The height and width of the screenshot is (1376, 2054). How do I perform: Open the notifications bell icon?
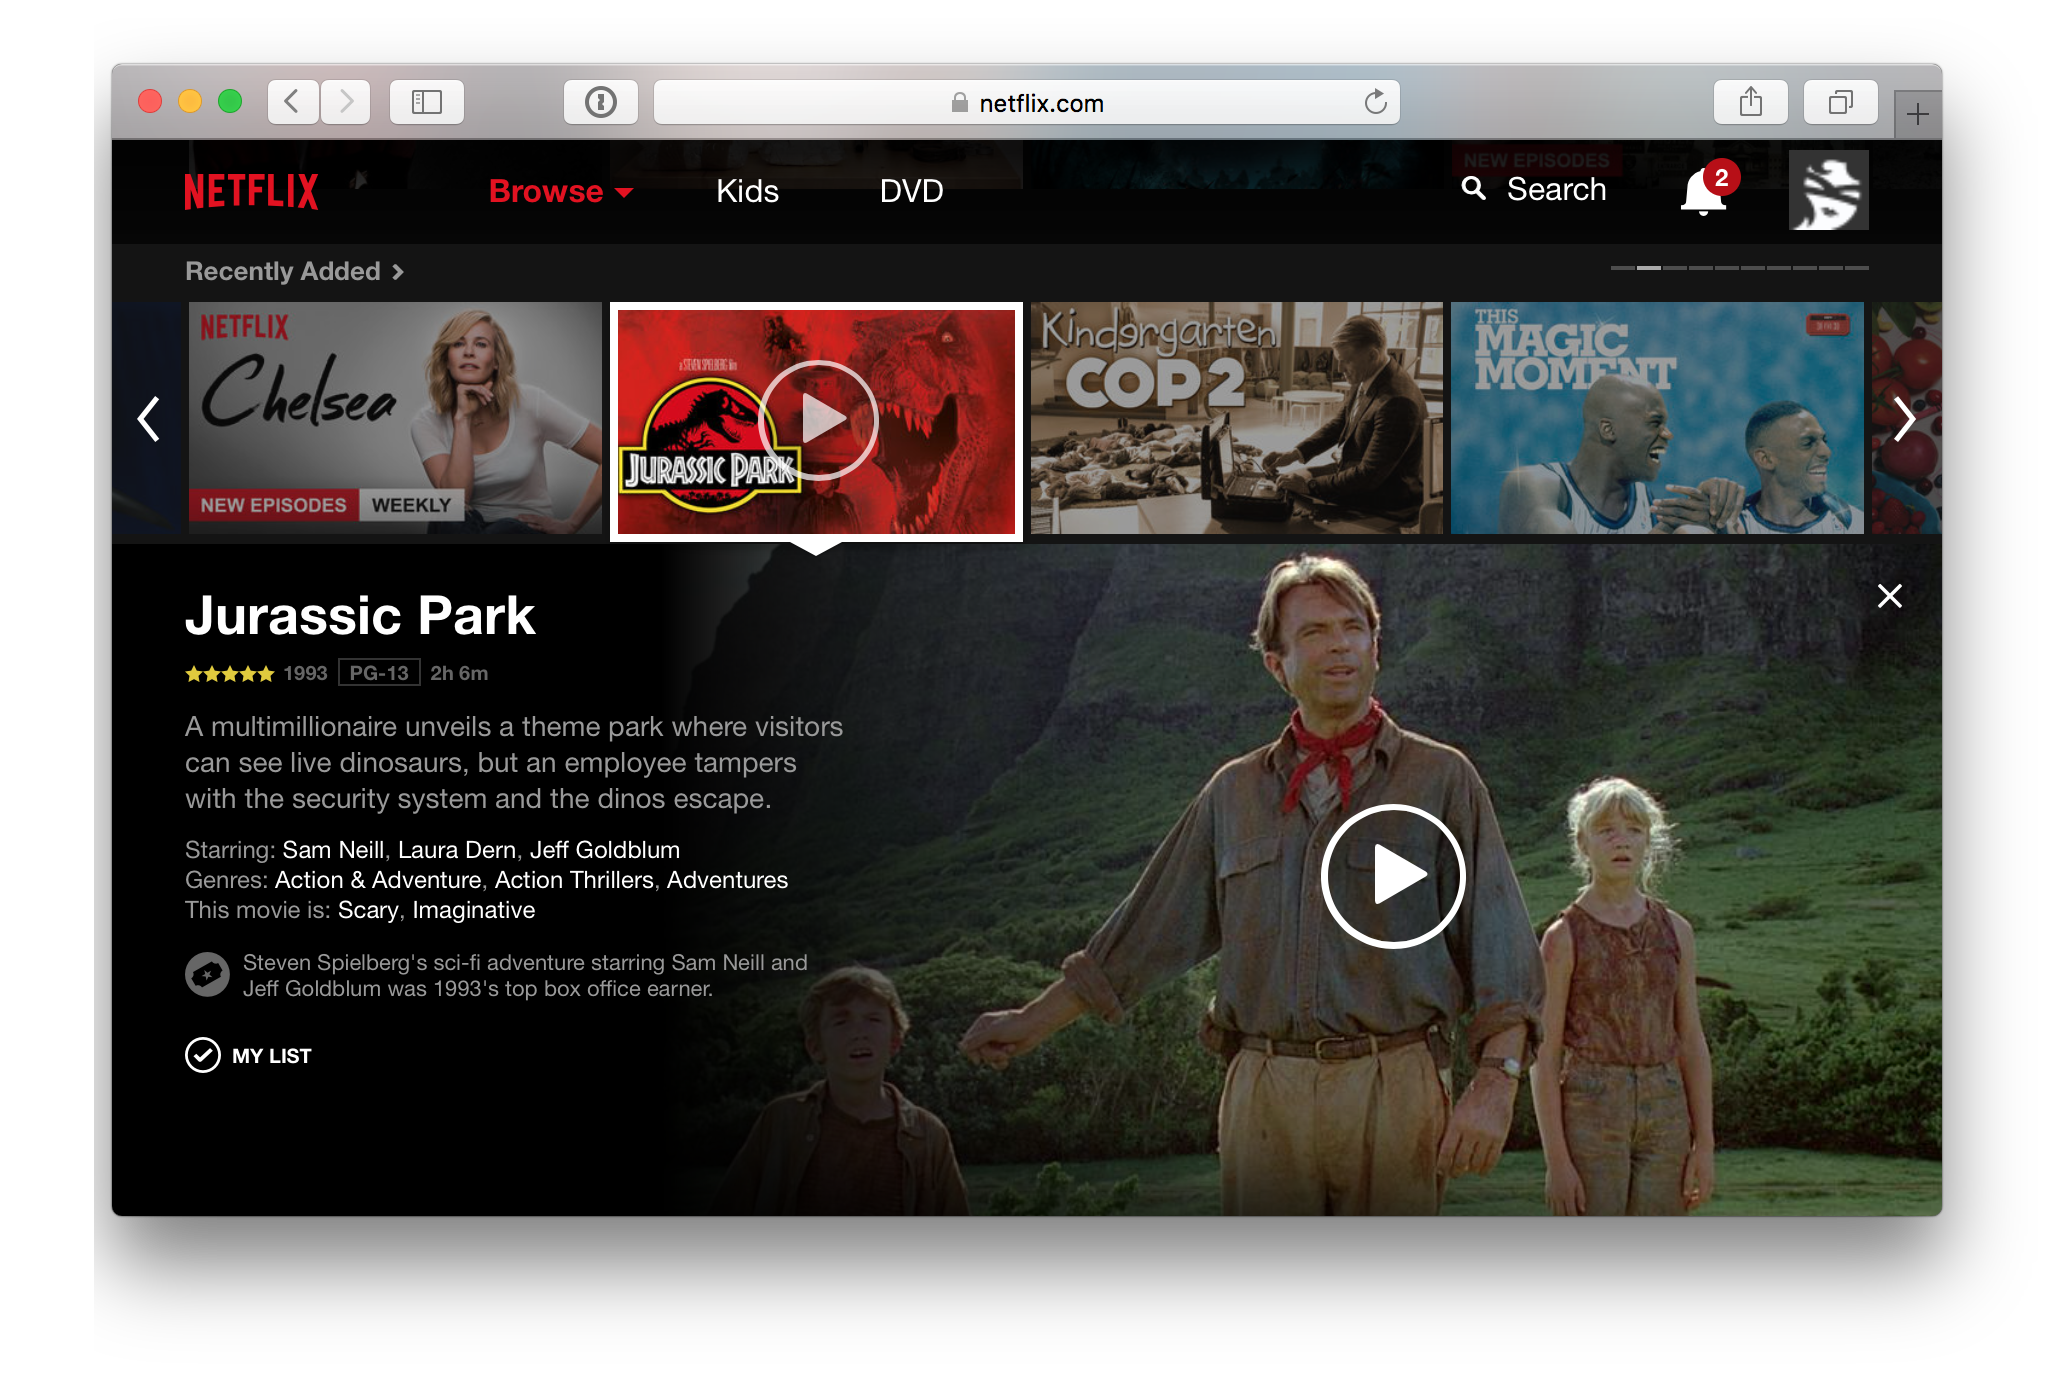pos(1703,191)
